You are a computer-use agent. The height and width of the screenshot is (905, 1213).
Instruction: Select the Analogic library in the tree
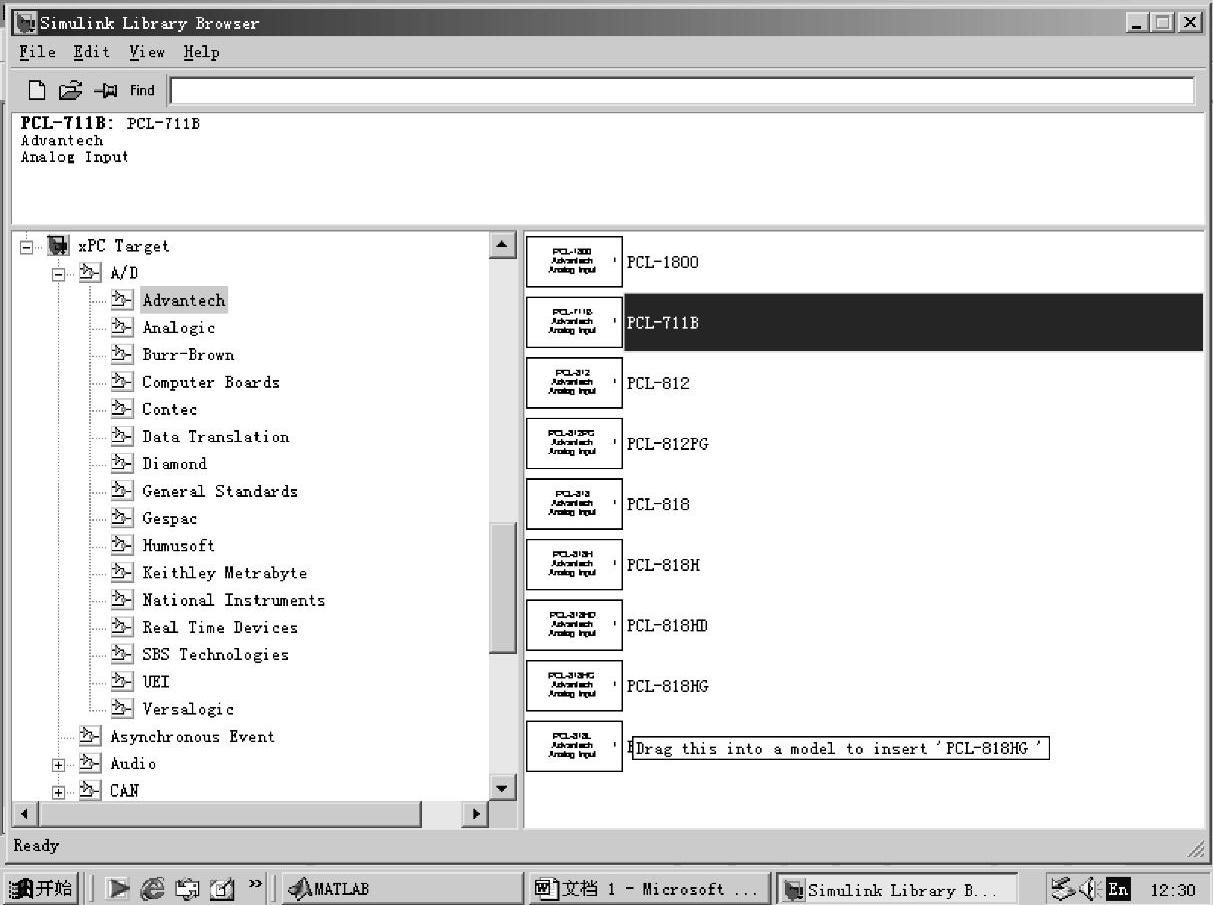179,327
